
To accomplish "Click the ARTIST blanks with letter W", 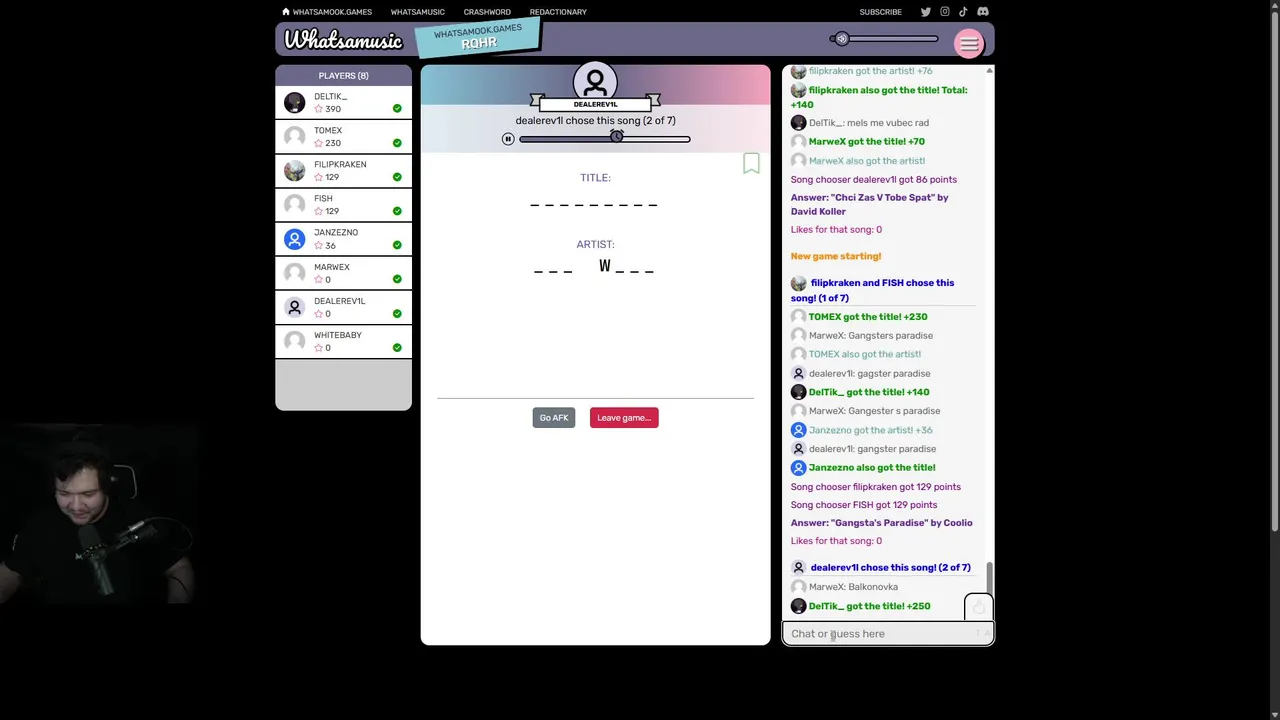I will click(x=594, y=266).
